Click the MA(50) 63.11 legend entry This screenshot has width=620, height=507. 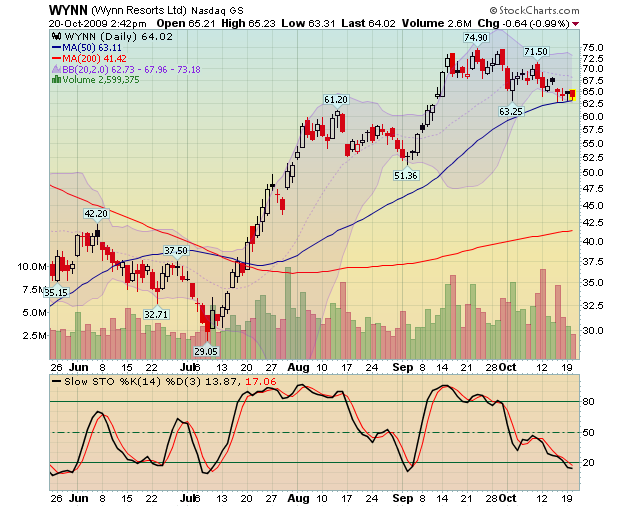point(87,48)
